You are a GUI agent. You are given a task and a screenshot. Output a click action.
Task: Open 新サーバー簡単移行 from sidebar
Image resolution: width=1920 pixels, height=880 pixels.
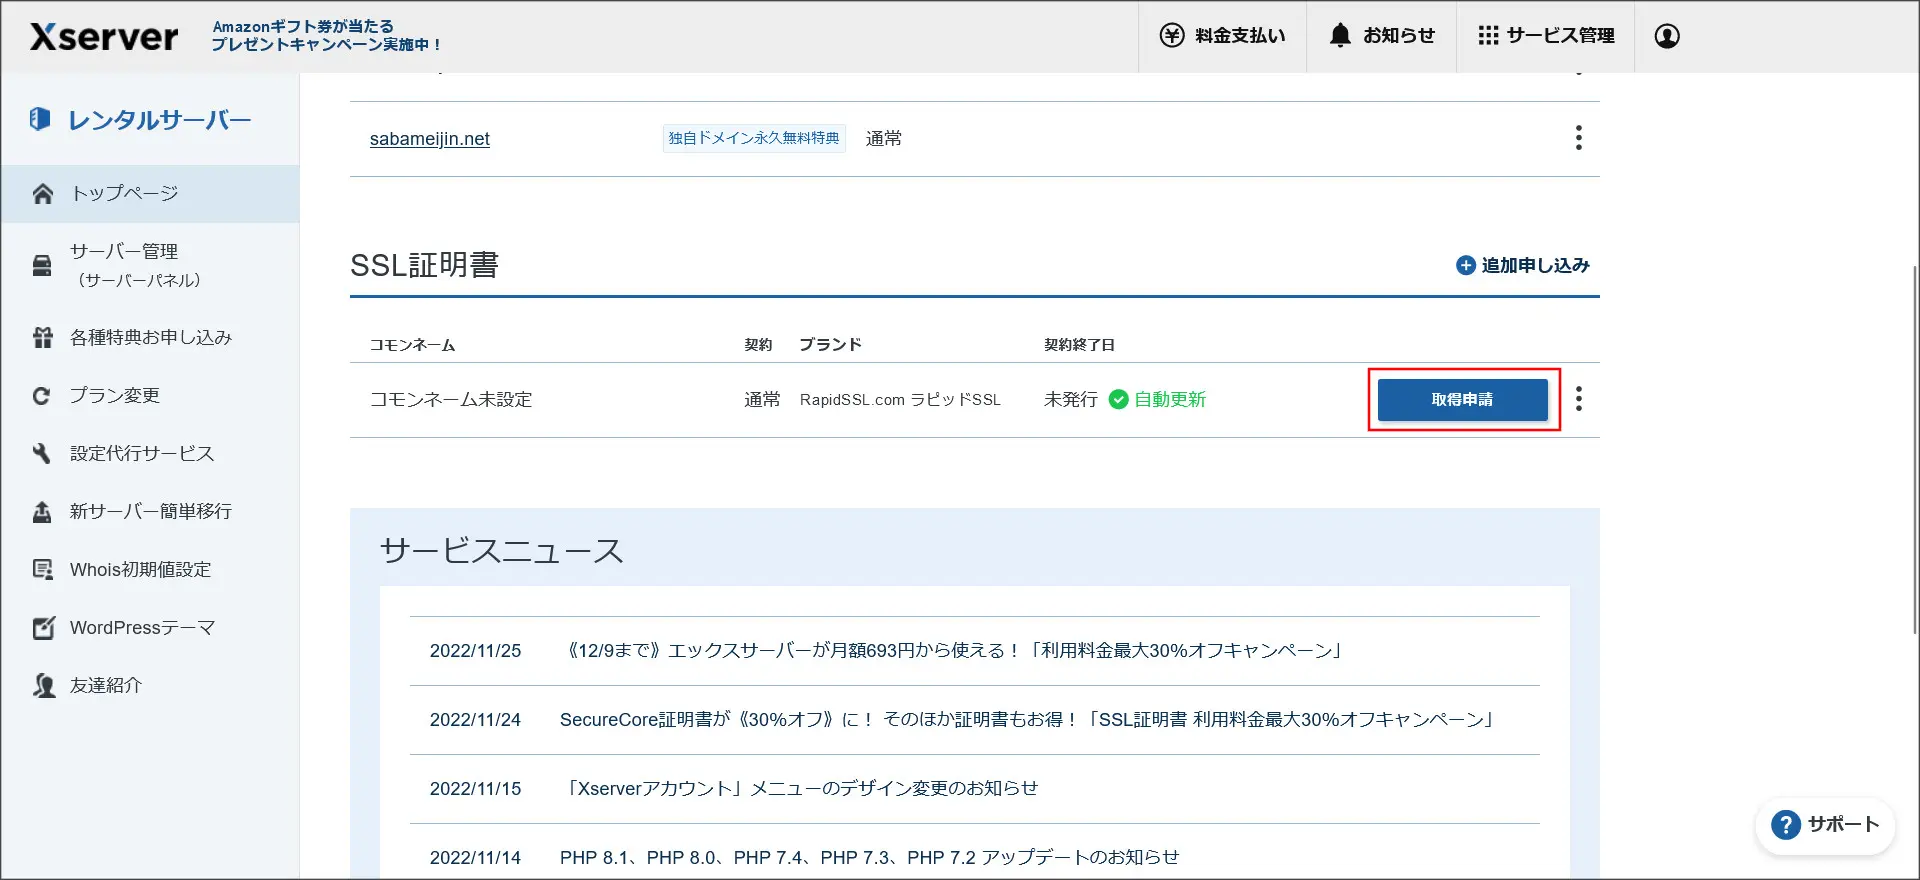tap(150, 512)
